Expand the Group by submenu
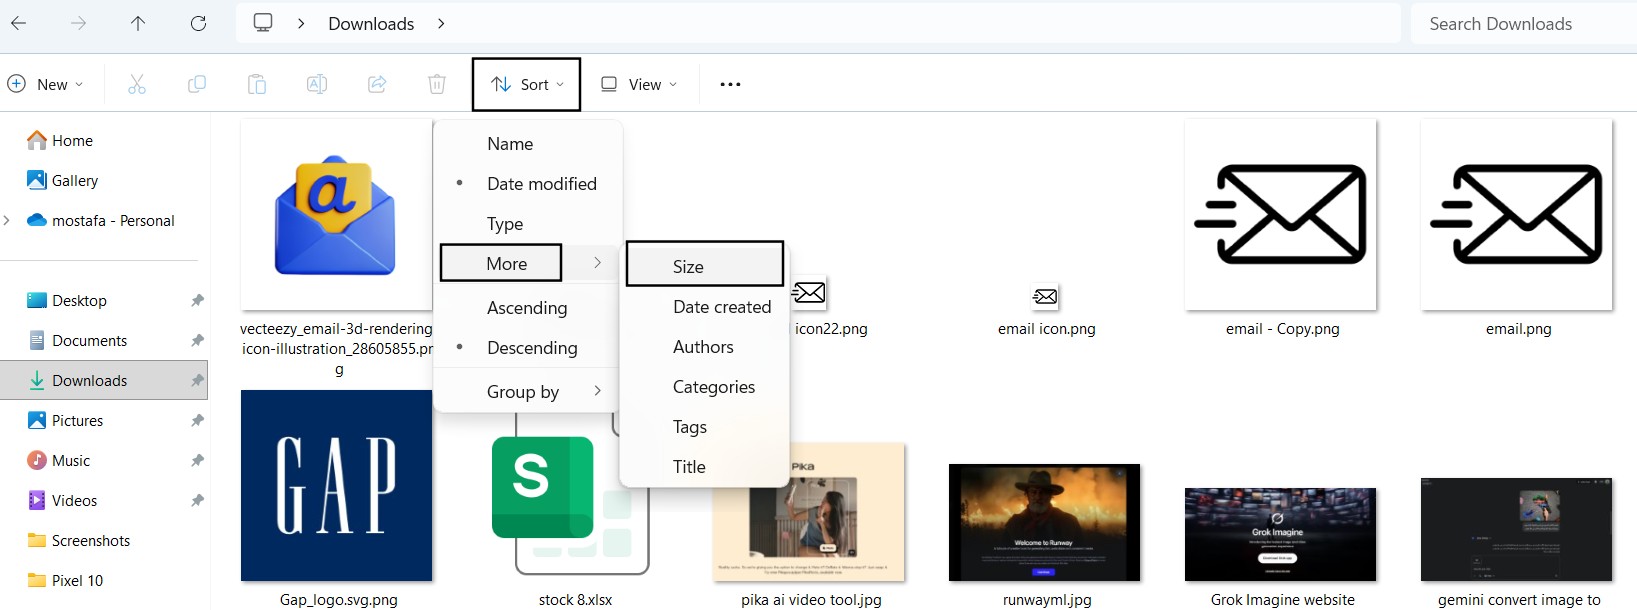The width and height of the screenshot is (1637, 610). click(x=528, y=392)
